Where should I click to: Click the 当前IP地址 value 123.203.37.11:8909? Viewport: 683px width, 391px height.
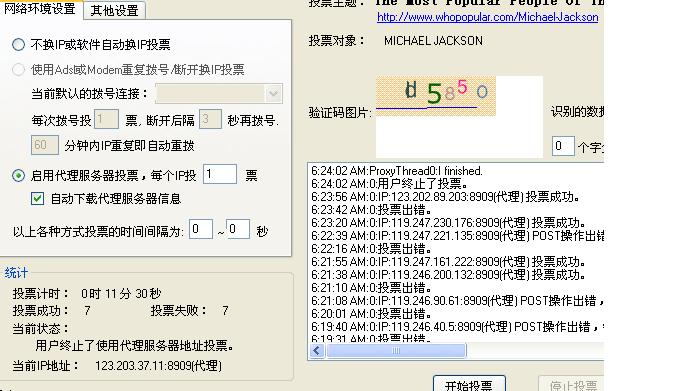tap(159, 366)
